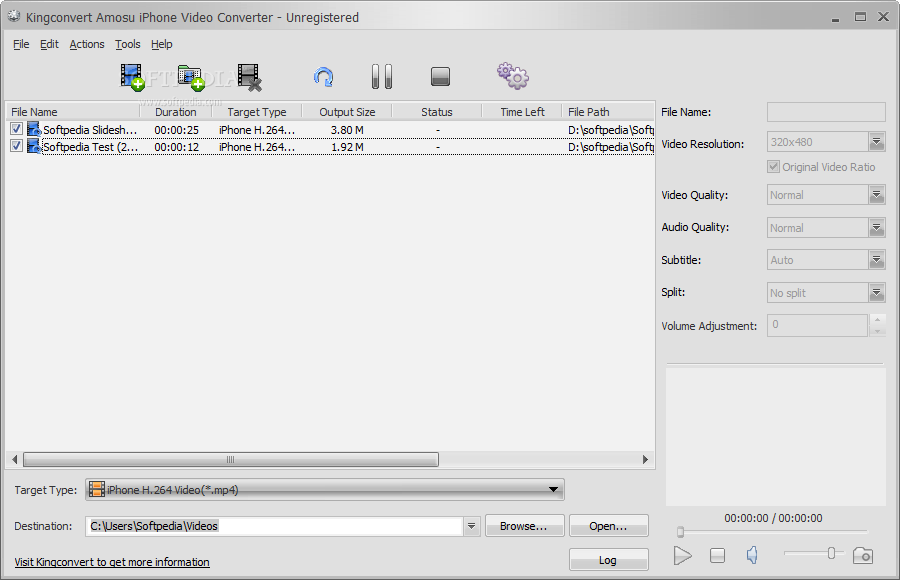The height and width of the screenshot is (580, 900).
Task: Click the film icon in Target Type
Action: click(x=97, y=489)
